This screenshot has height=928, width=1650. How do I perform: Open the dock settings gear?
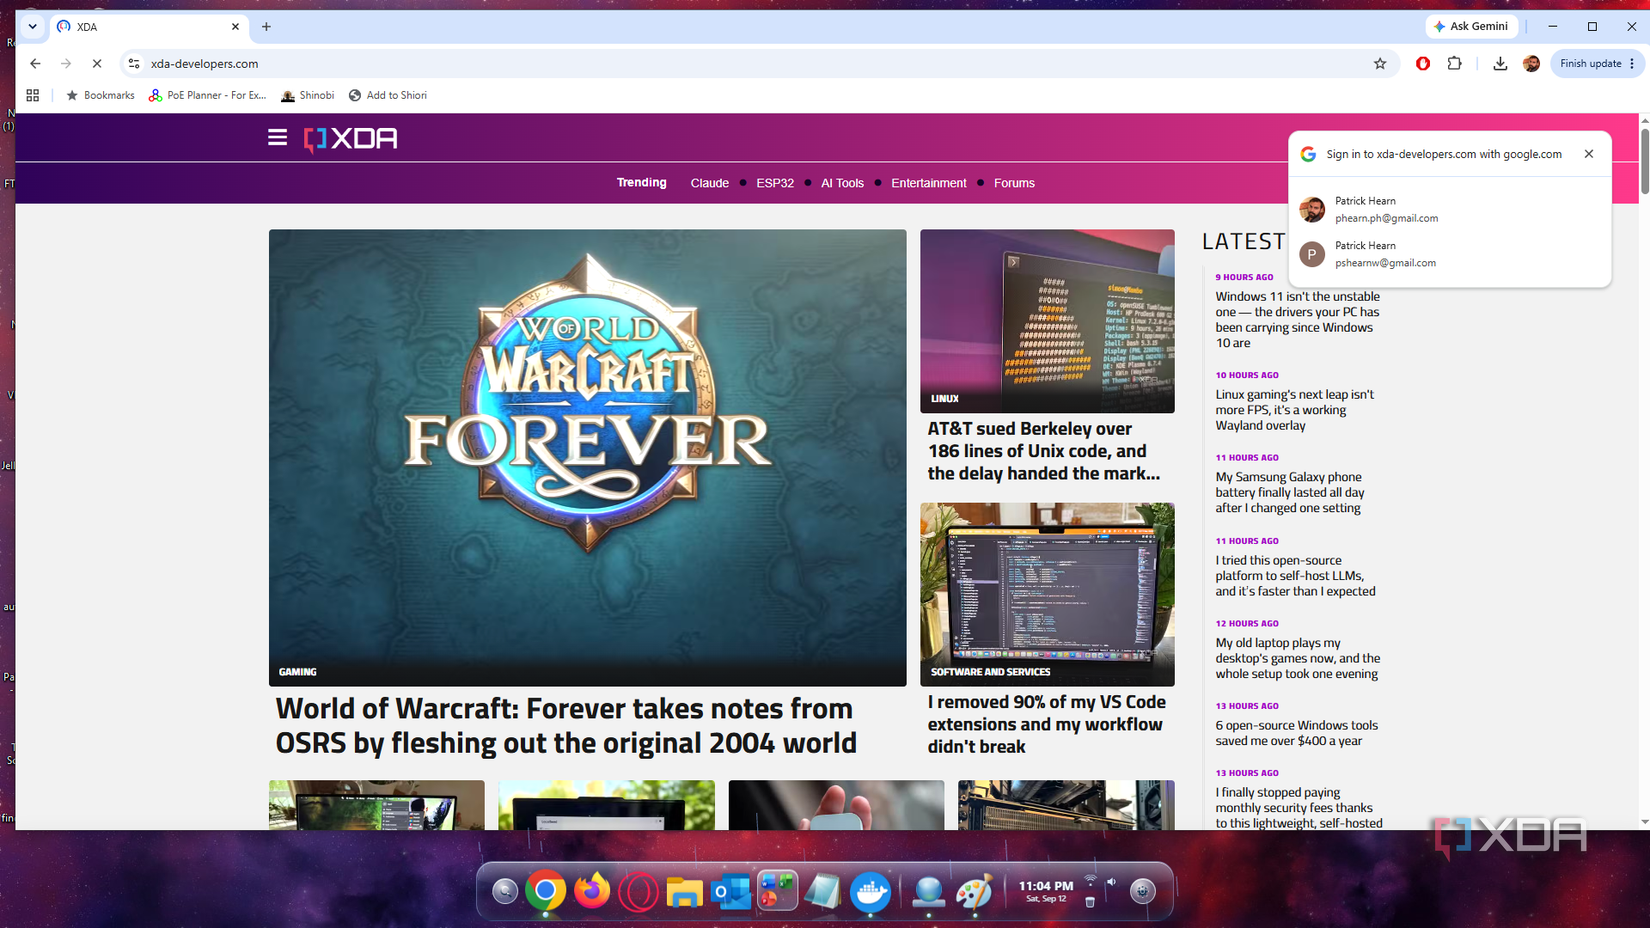tap(1142, 890)
